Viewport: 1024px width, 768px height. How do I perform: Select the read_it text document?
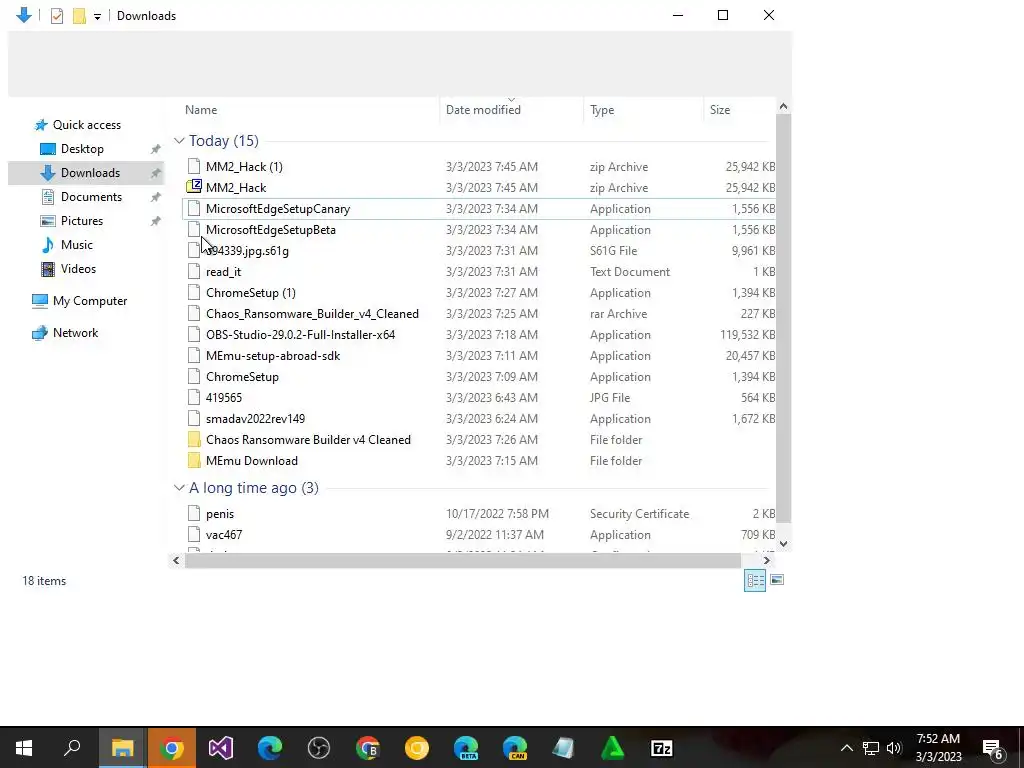click(x=479, y=272)
